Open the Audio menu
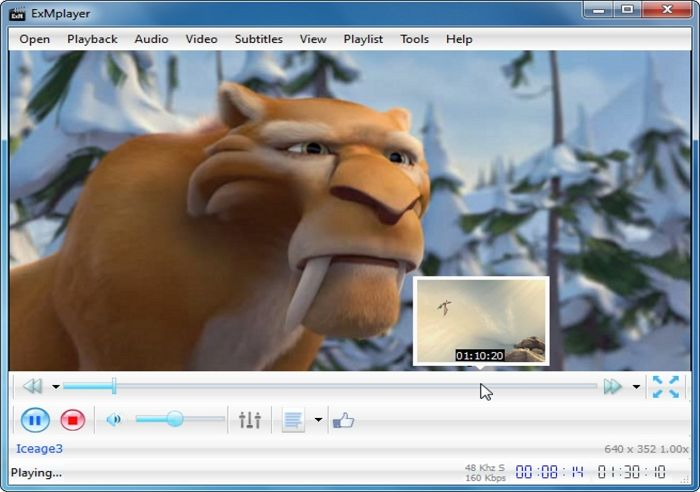The width and height of the screenshot is (700, 492). pyautogui.click(x=151, y=39)
